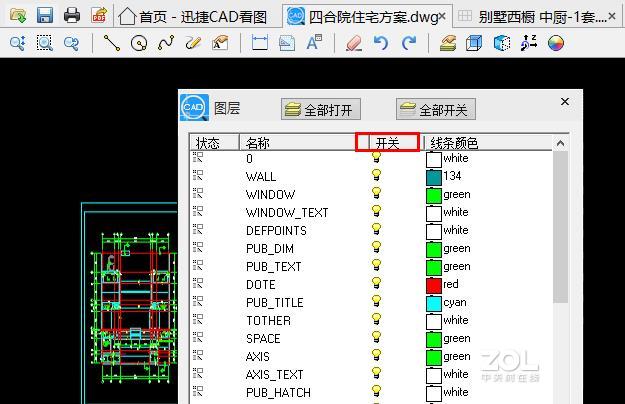Select the line drawing tool
This screenshot has height=404, width=625.
point(112,43)
